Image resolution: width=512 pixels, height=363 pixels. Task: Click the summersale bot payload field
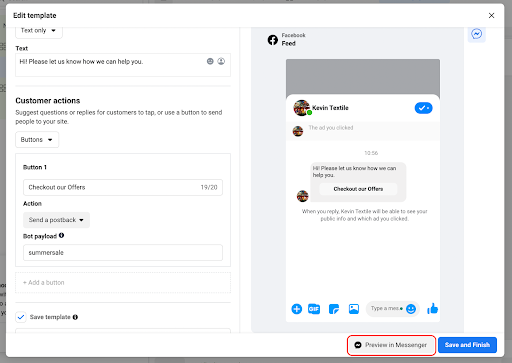coord(123,253)
